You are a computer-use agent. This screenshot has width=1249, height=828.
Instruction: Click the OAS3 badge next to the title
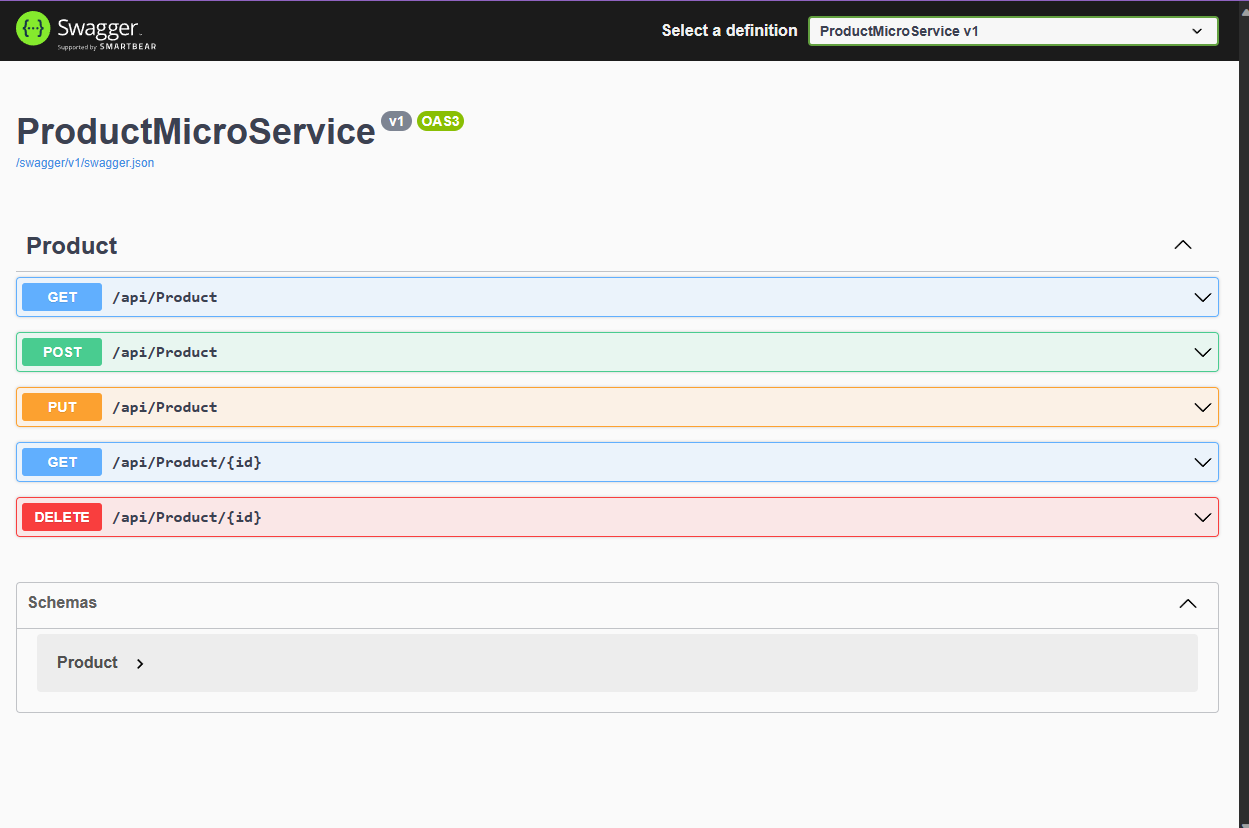[x=440, y=121]
